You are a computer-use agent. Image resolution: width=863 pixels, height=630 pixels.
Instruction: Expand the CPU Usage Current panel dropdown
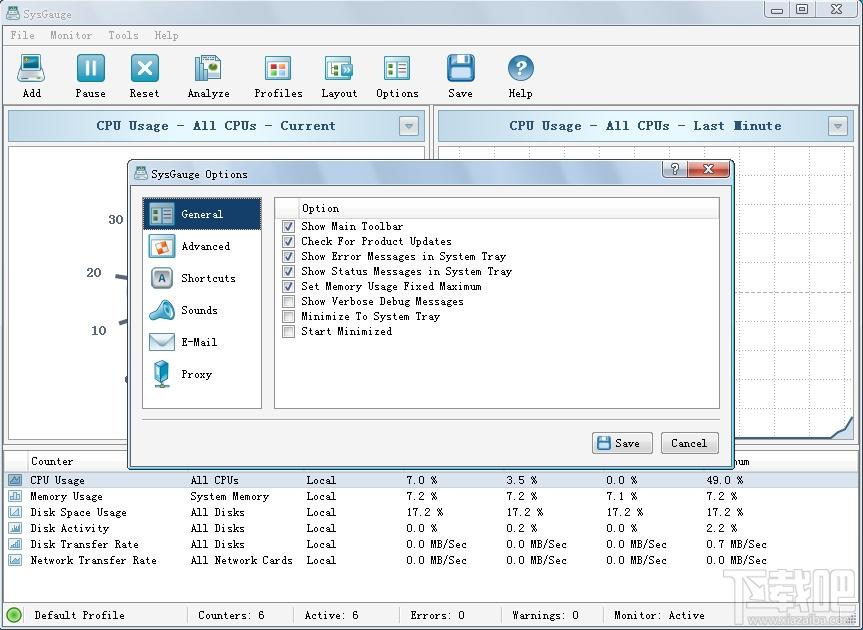408,126
